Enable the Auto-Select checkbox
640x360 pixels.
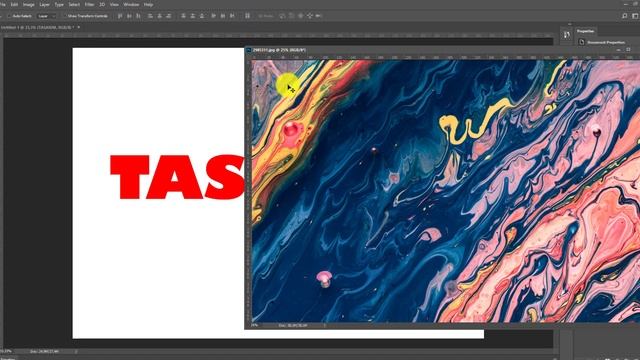pos(9,16)
